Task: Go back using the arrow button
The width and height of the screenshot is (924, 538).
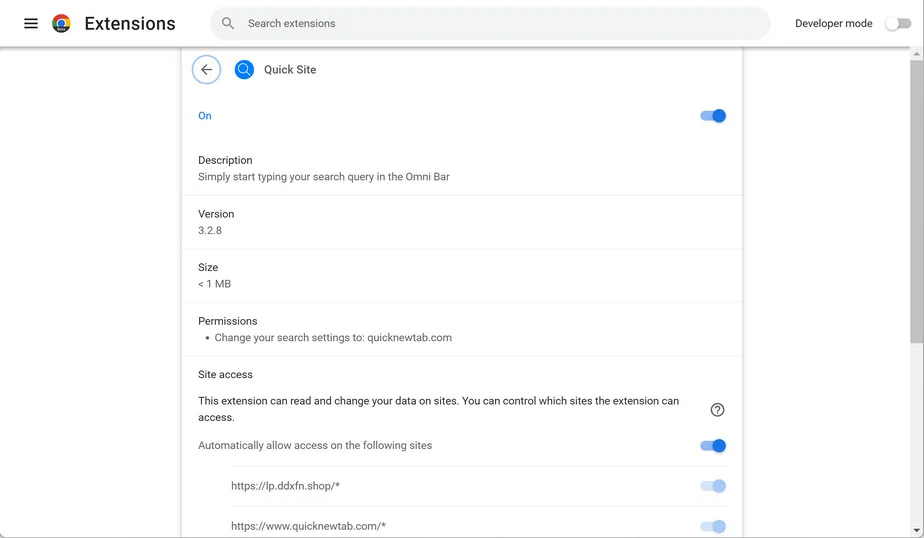Action: pos(206,70)
